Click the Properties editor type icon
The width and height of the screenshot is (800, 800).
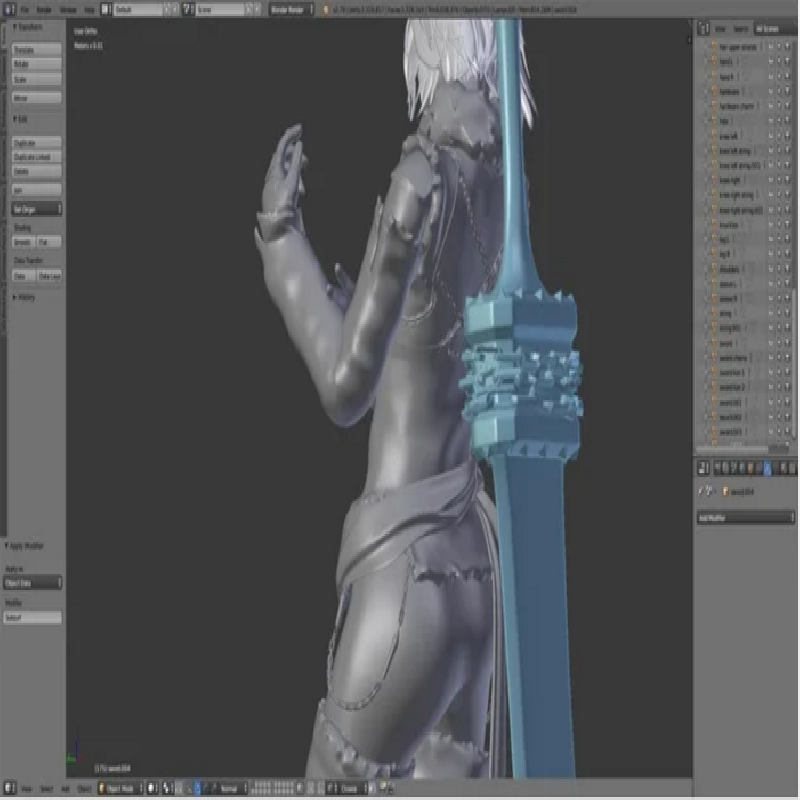pos(704,467)
